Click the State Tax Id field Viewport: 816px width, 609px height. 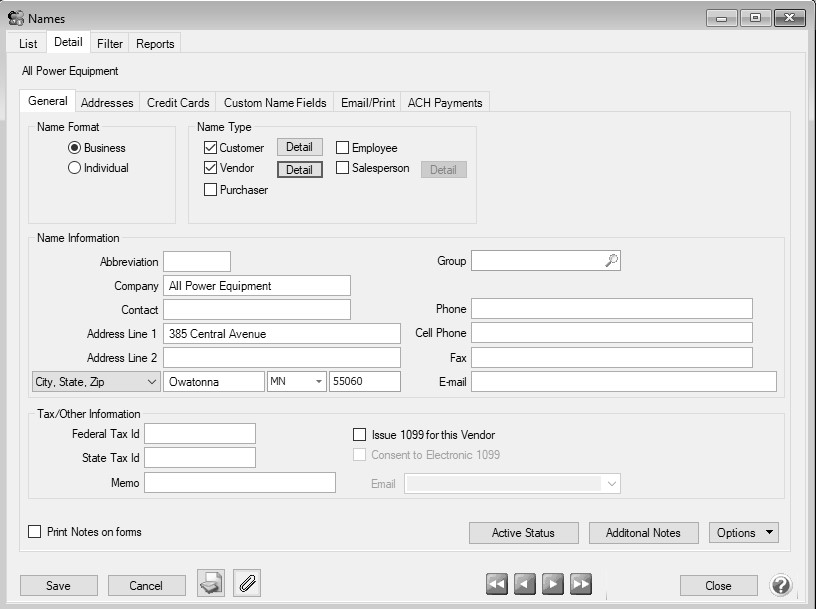200,457
